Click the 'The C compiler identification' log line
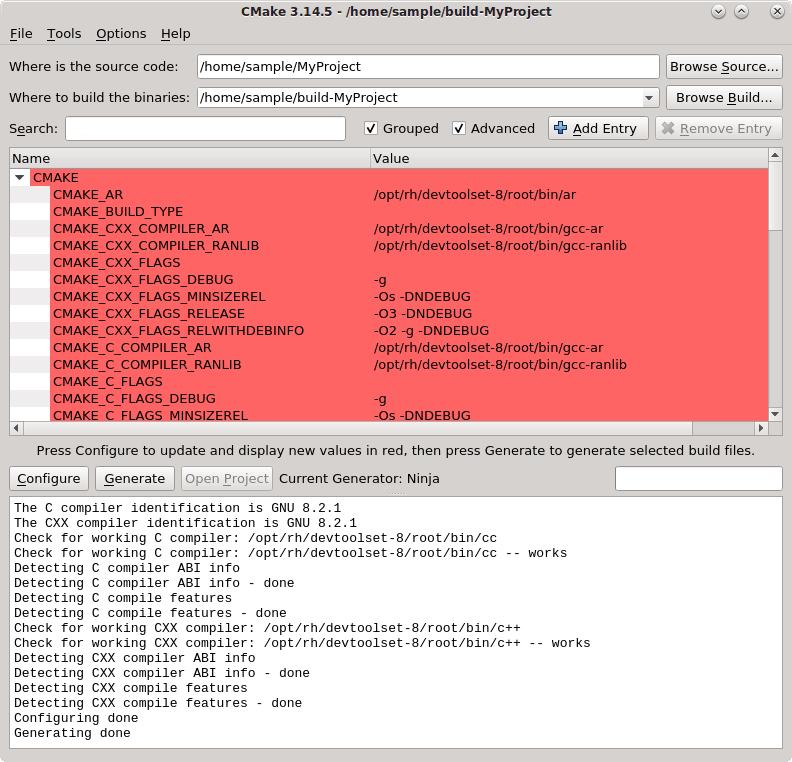Screen dimensions: 792x762 177,508
